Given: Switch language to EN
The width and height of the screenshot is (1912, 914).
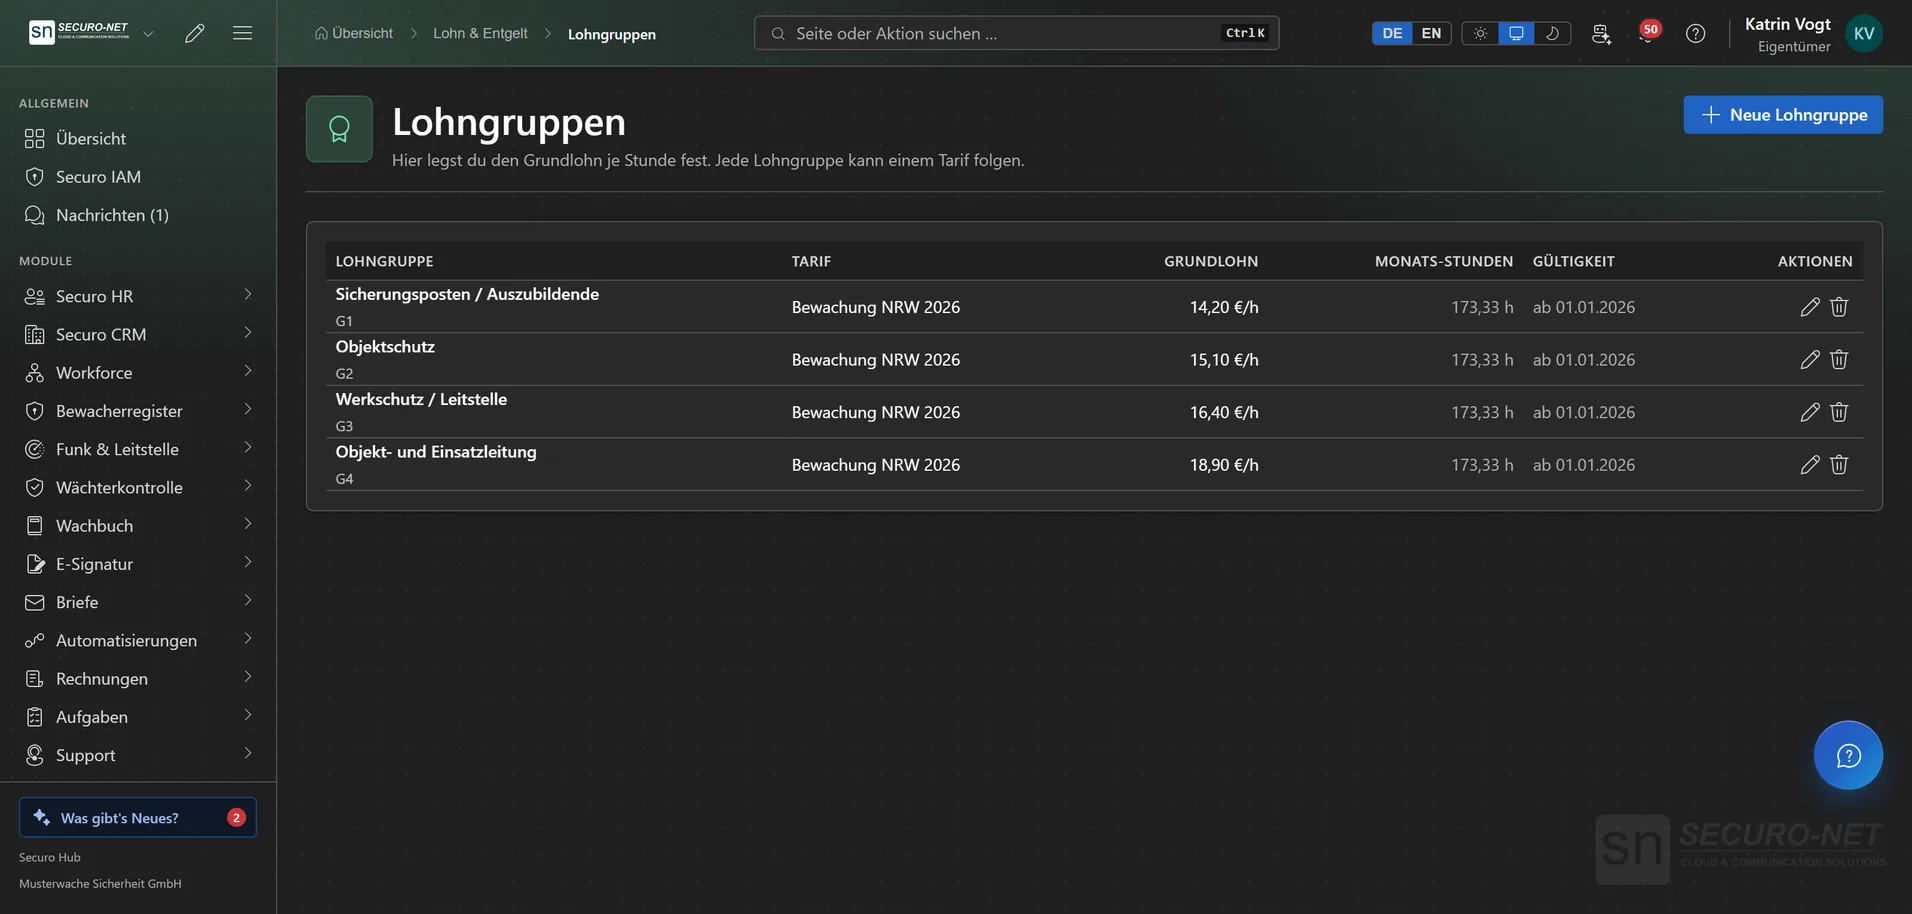Looking at the screenshot, I should click(x=1431, y=33).
